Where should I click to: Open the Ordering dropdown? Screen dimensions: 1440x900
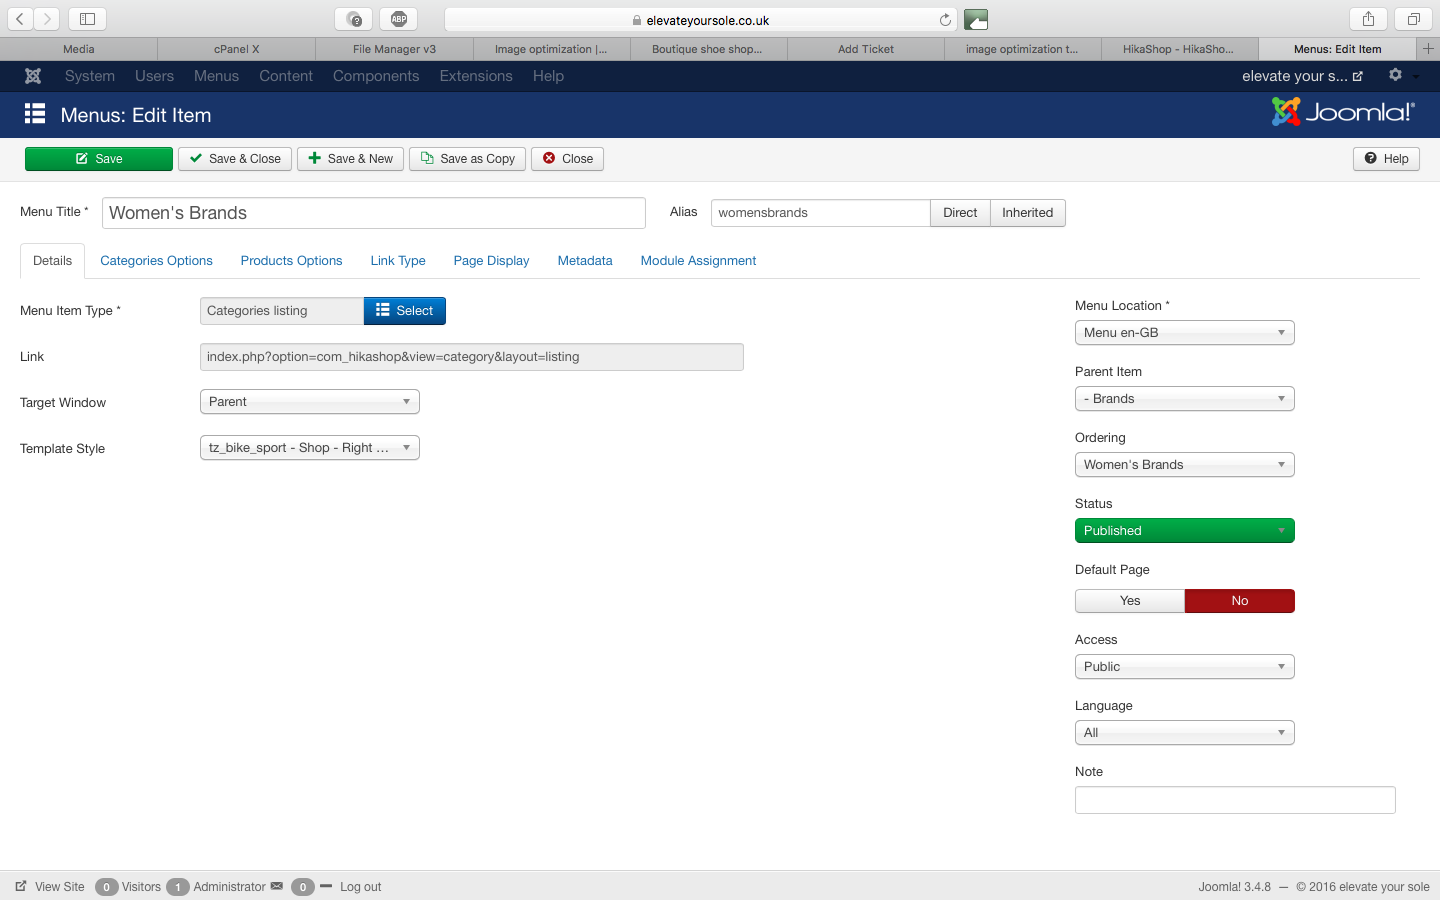coord(1185,465)
